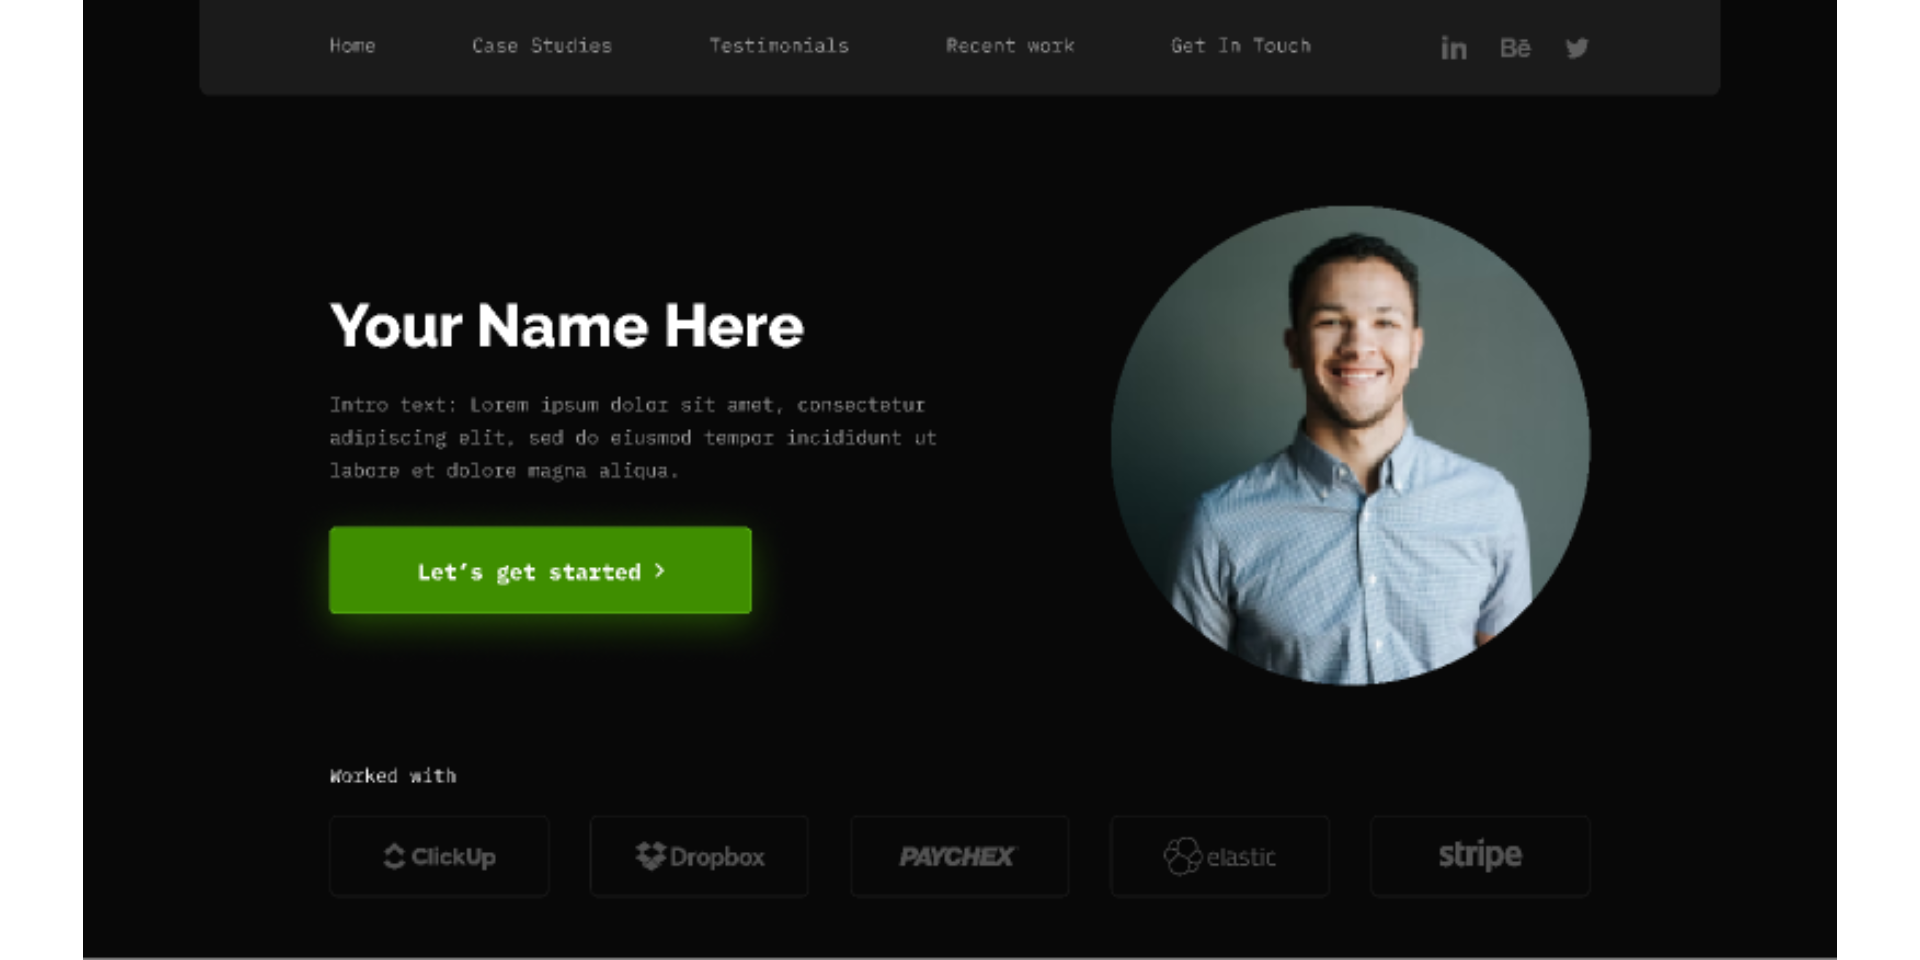Select the Dropbox logo card
1920x960 pixels.
pos(699,856)
